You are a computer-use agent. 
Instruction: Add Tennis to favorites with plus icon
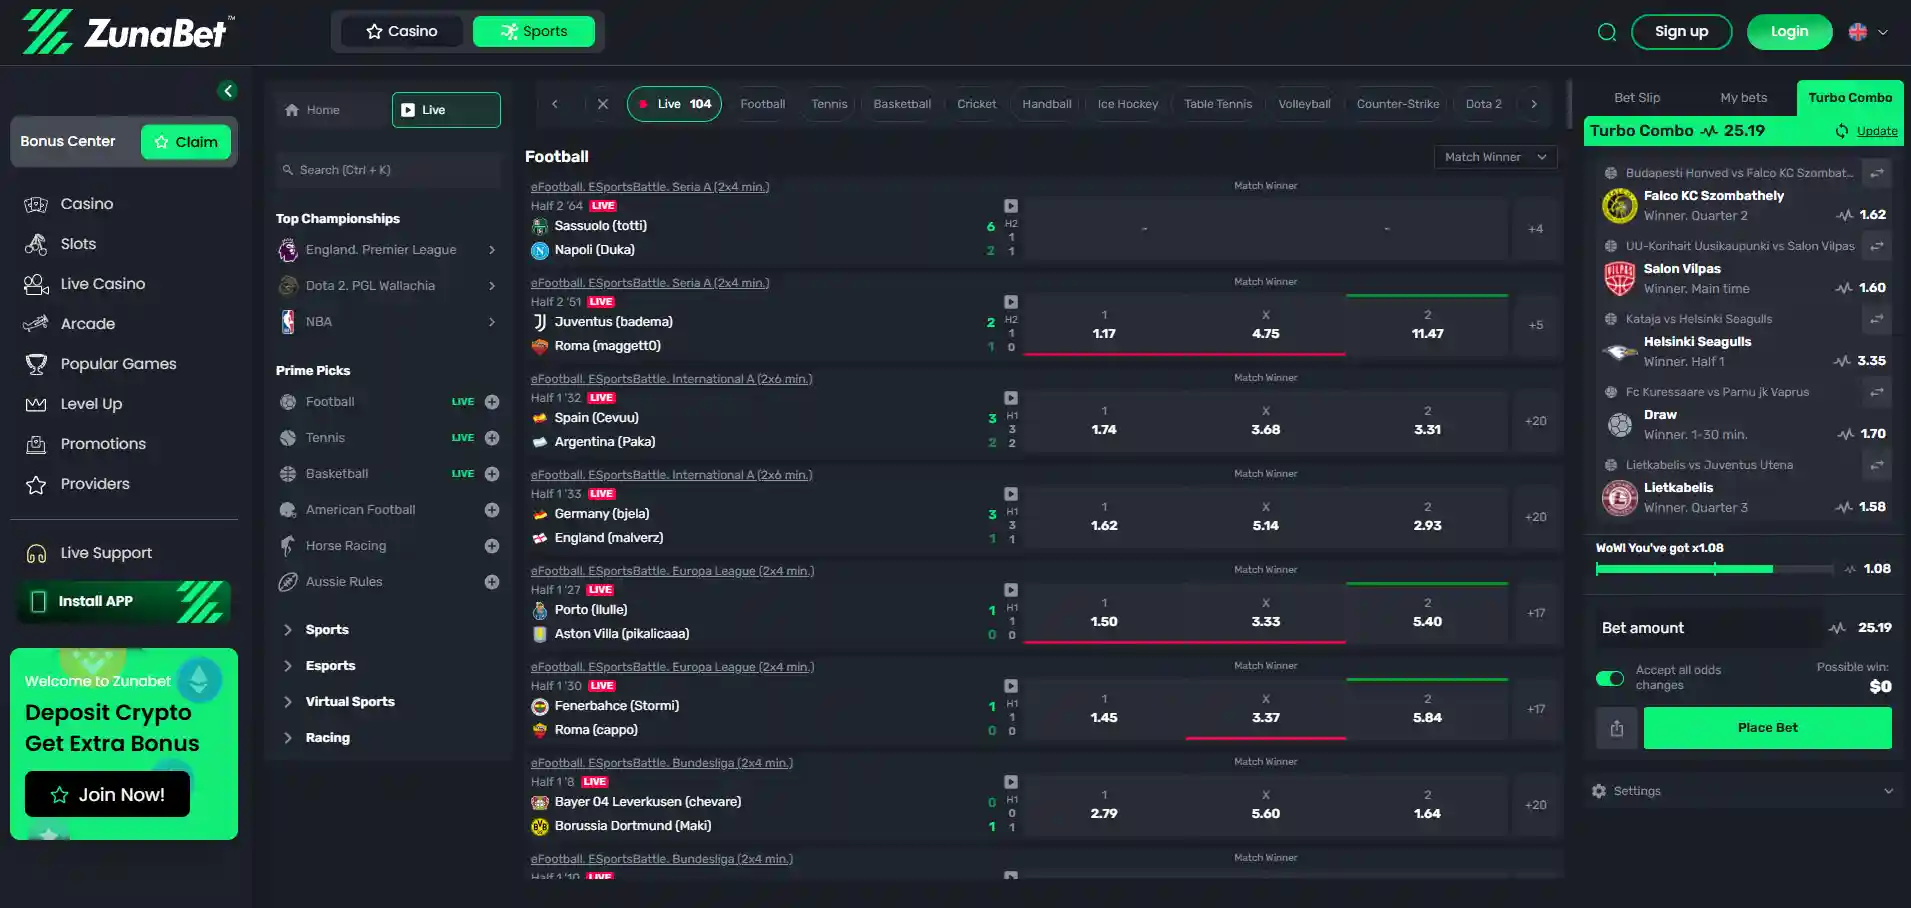pyautogui.click(x=492, y=438)
